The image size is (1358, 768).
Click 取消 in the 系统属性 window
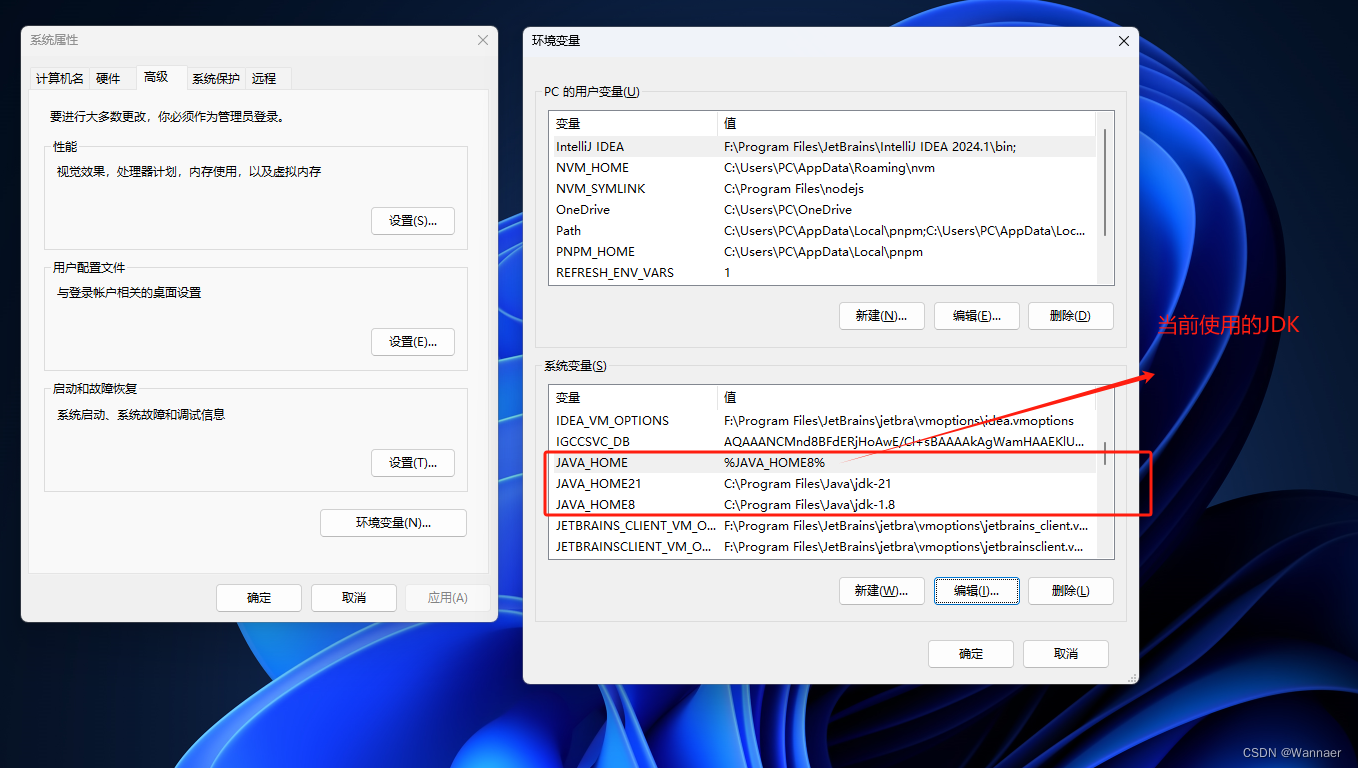click(354, 598)
